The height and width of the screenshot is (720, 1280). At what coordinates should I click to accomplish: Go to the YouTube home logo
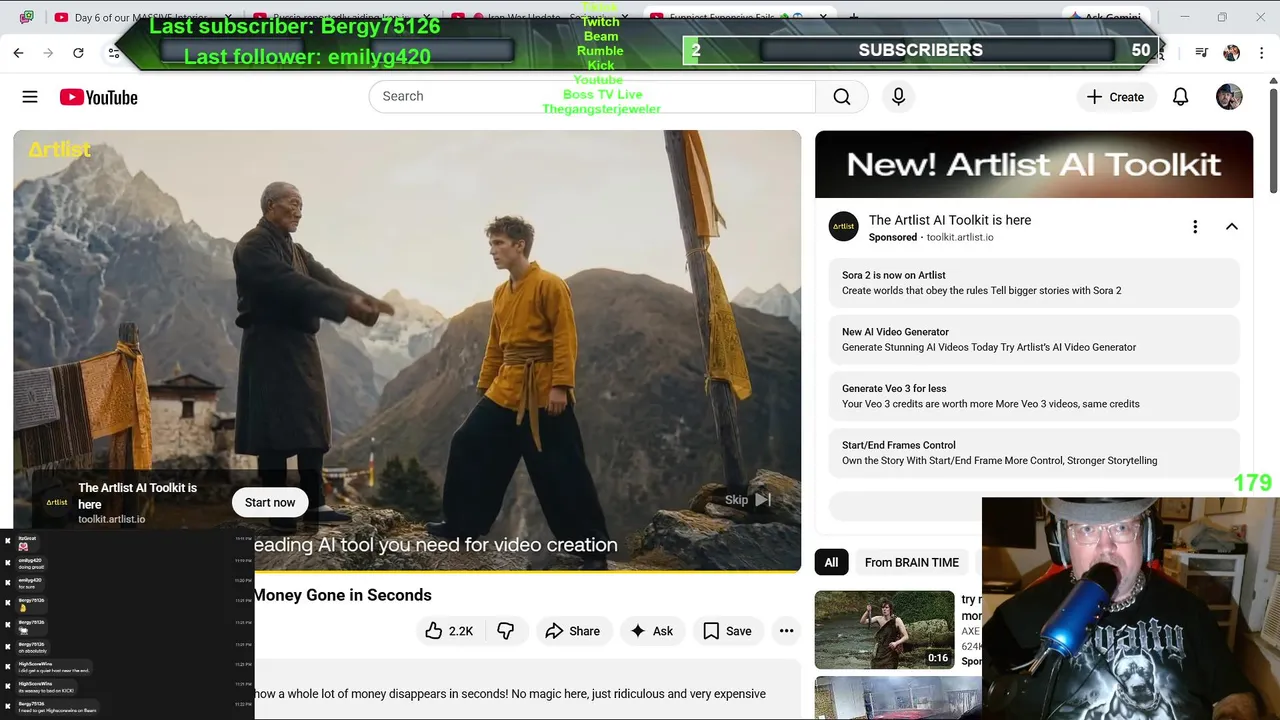tap(98, 97)
